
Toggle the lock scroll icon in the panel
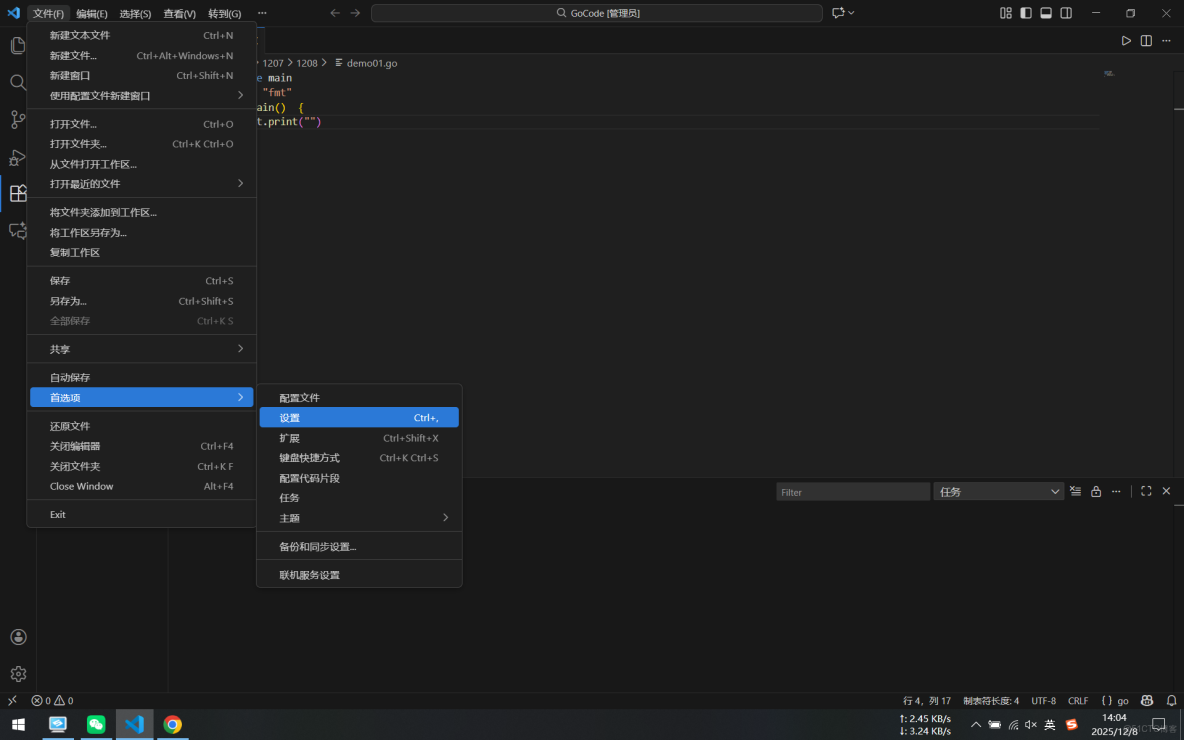1096,491
